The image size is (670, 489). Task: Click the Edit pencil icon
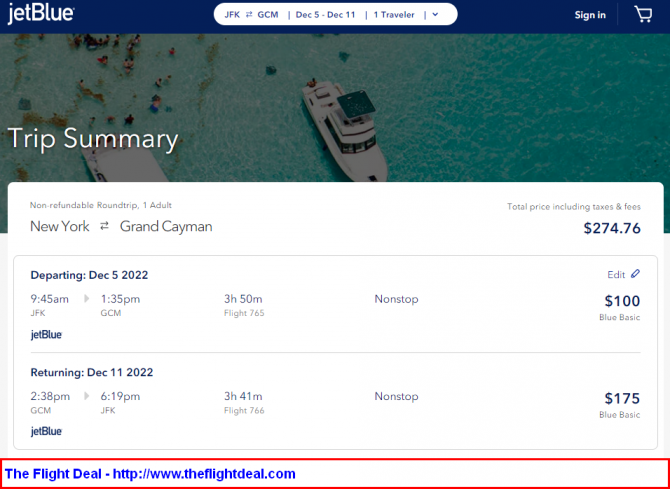[635, 274]
